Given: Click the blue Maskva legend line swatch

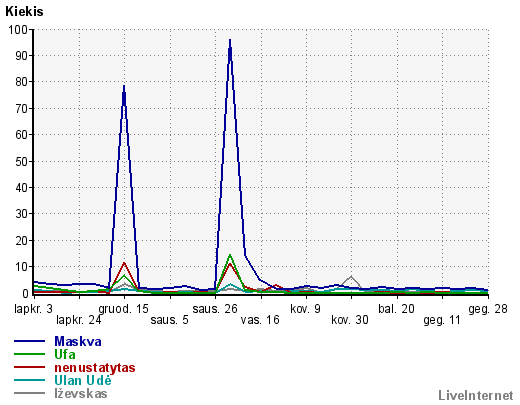Looking at the screenshot, I should click(x=29, y=341).
